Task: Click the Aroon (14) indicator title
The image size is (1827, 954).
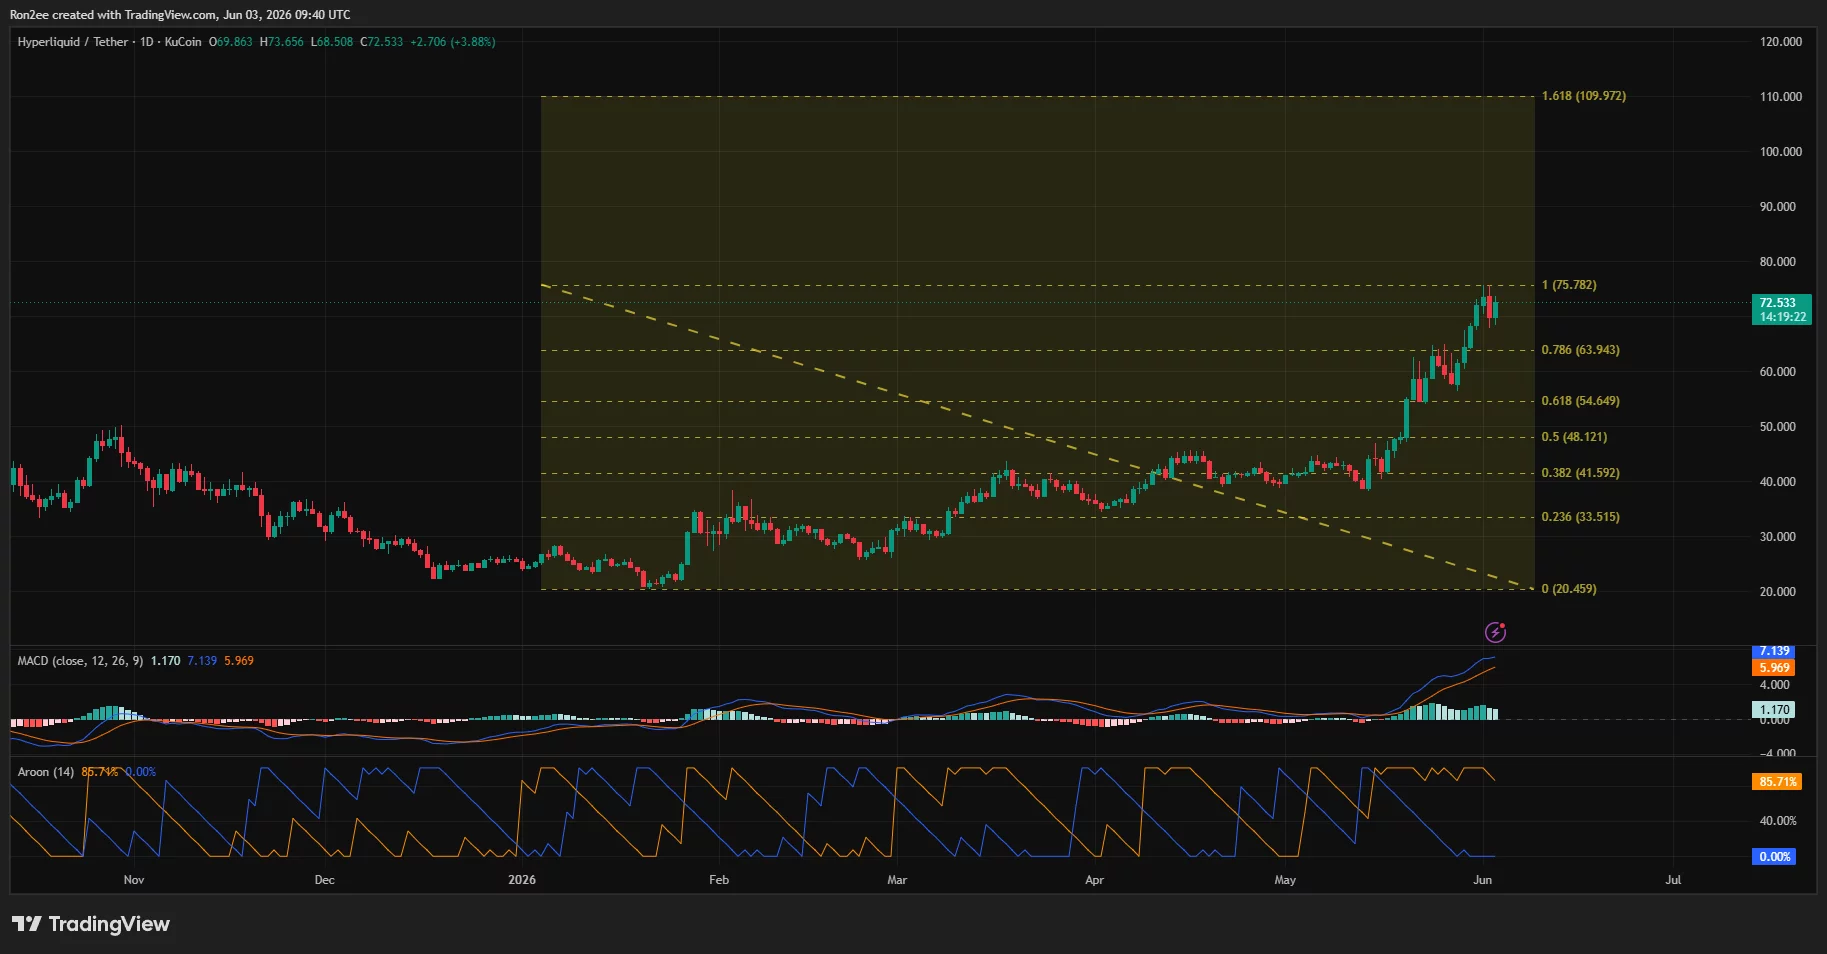Action: [46, 772]
